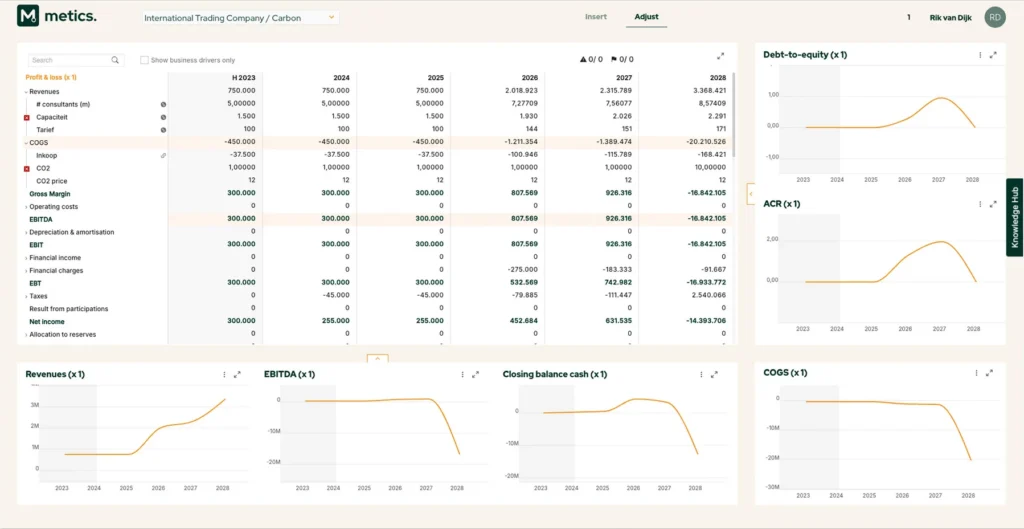The image size is (1024, 529).
Task: Expand the Financial income row
Action: point(26,258)
